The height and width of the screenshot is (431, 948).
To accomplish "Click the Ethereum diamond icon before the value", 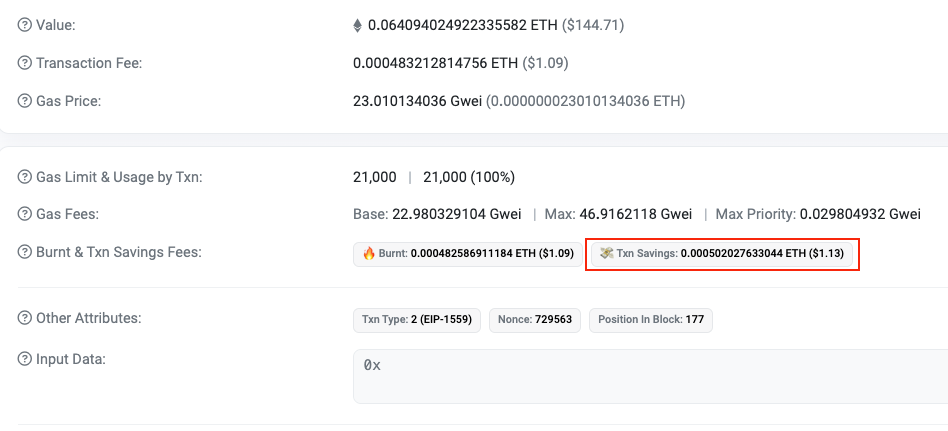I will point(358,24).
